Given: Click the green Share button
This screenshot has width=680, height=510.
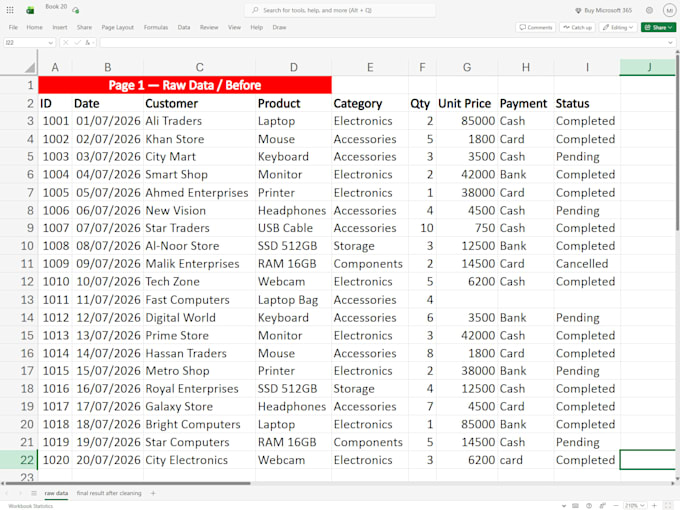Looking at the screenshot, I should point(658,27).
